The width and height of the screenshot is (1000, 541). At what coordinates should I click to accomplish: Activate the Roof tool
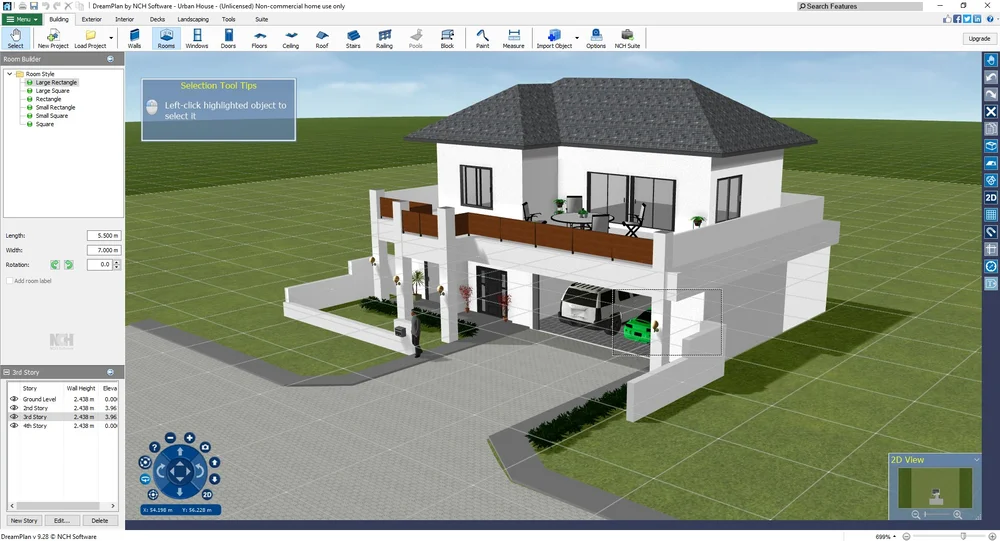coord(322,39)
